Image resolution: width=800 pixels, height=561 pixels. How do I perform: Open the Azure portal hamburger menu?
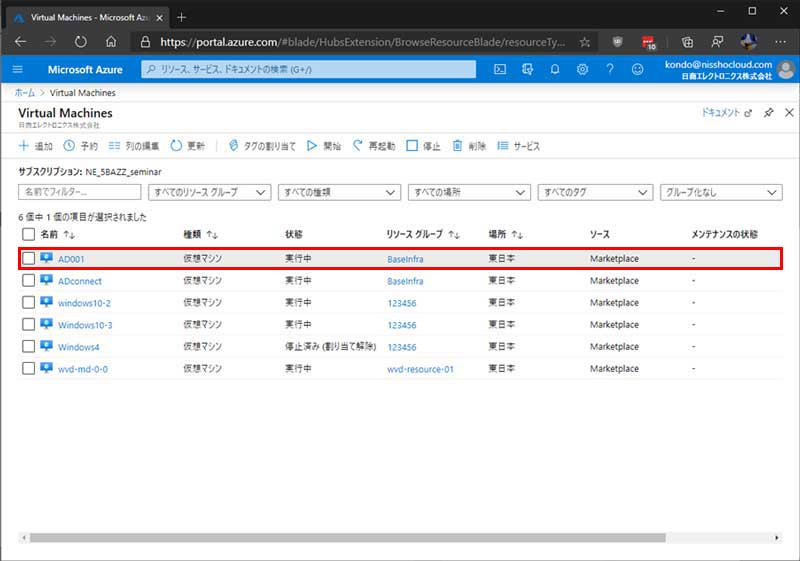pyautogui.click(x=18, y=70)
